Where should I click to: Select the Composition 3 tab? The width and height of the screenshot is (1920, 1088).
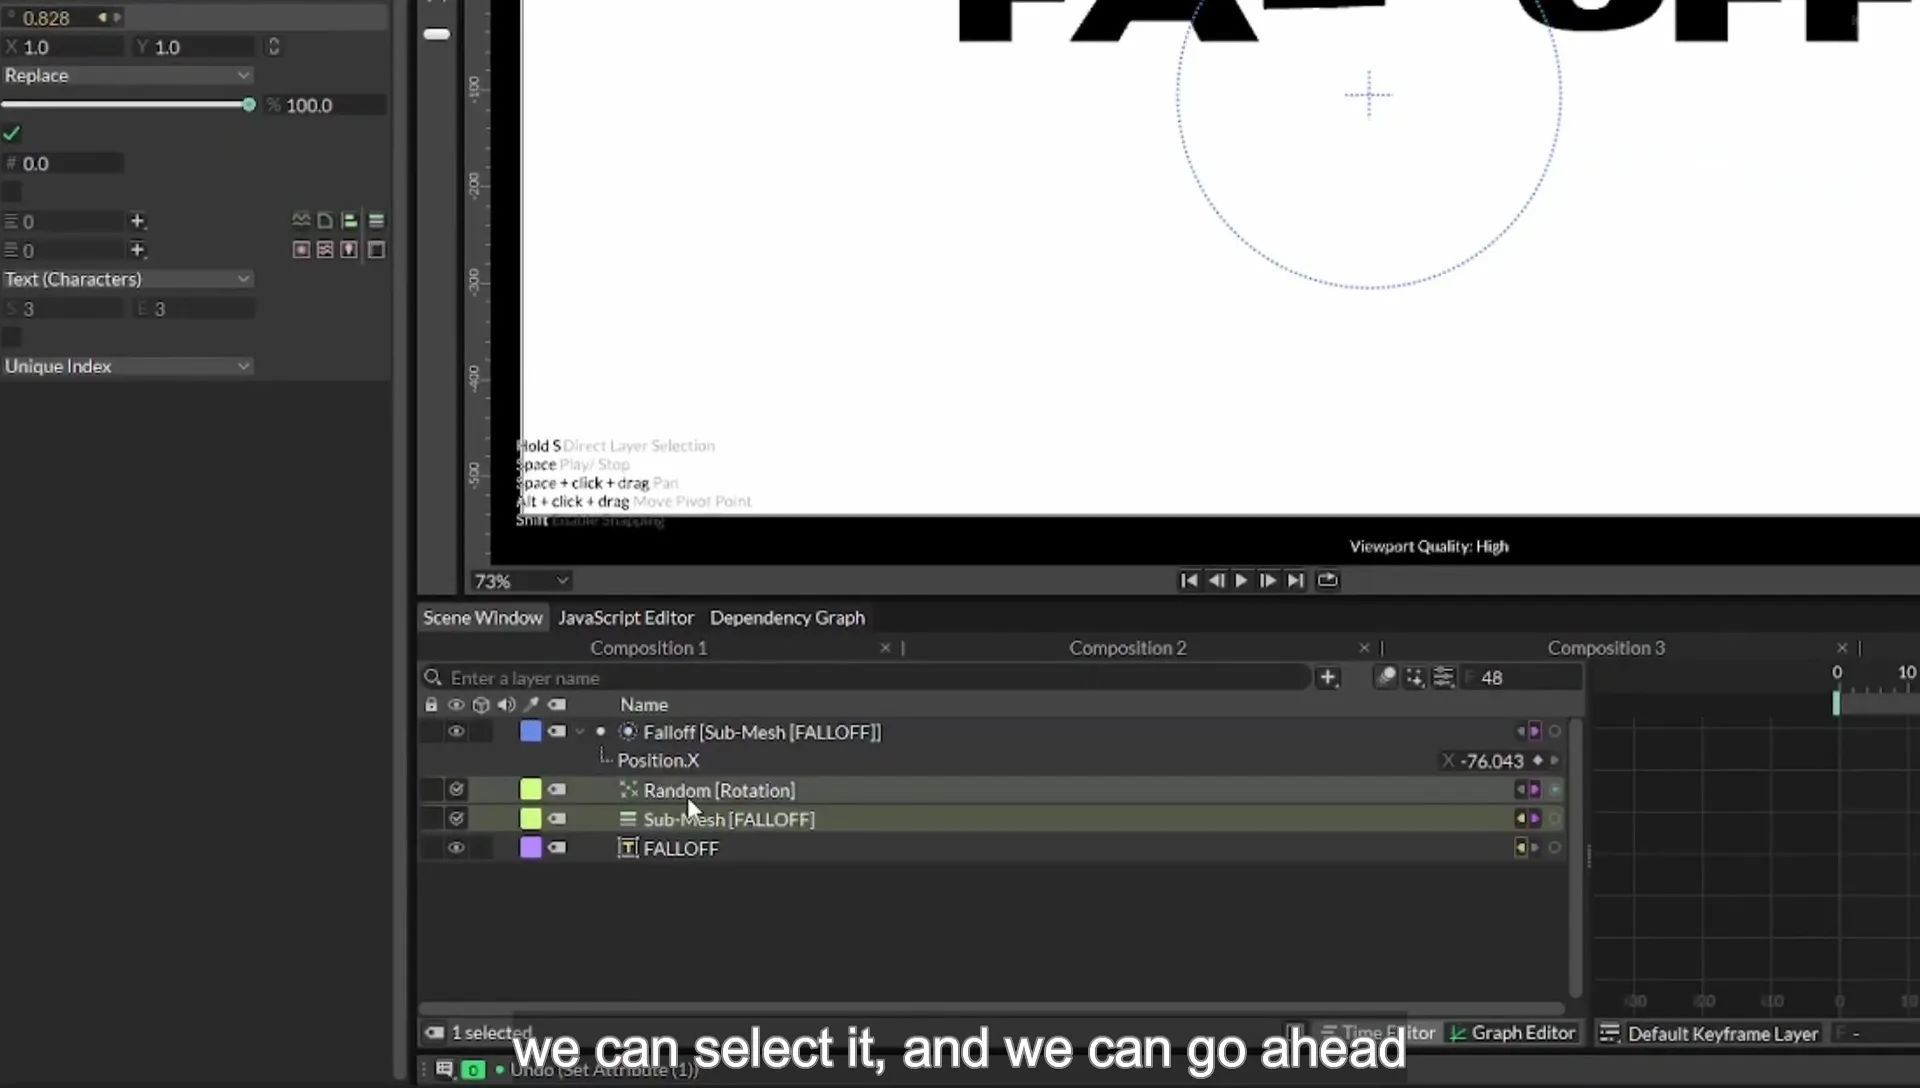point(1606,648)
